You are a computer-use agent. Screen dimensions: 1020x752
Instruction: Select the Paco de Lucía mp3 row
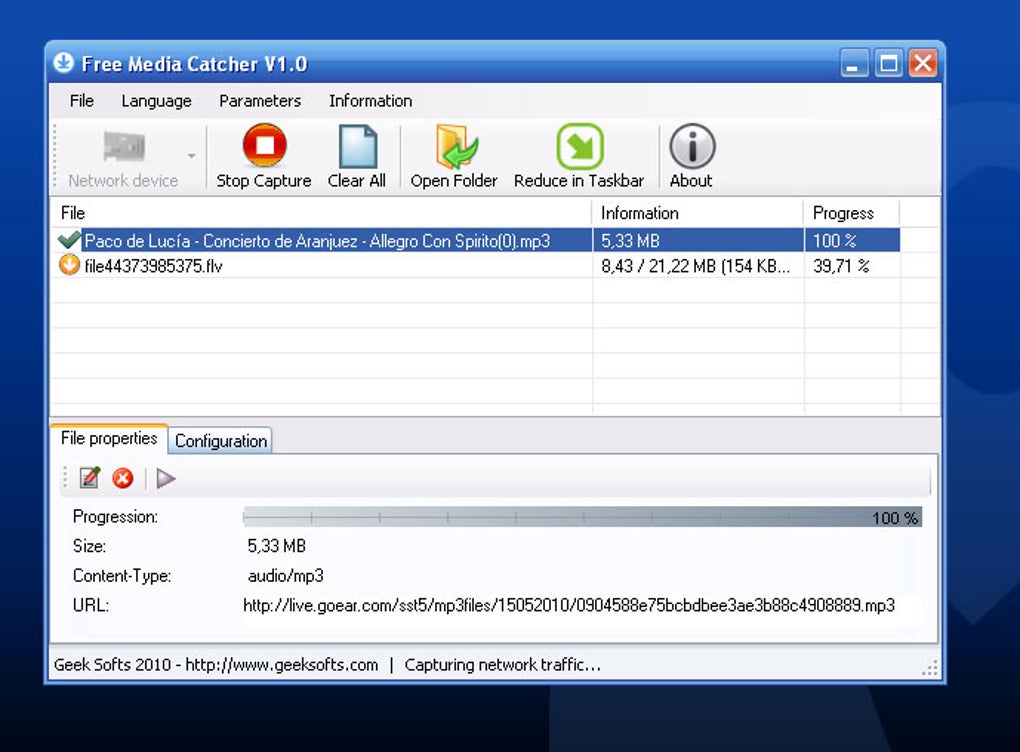coord(476,241)
